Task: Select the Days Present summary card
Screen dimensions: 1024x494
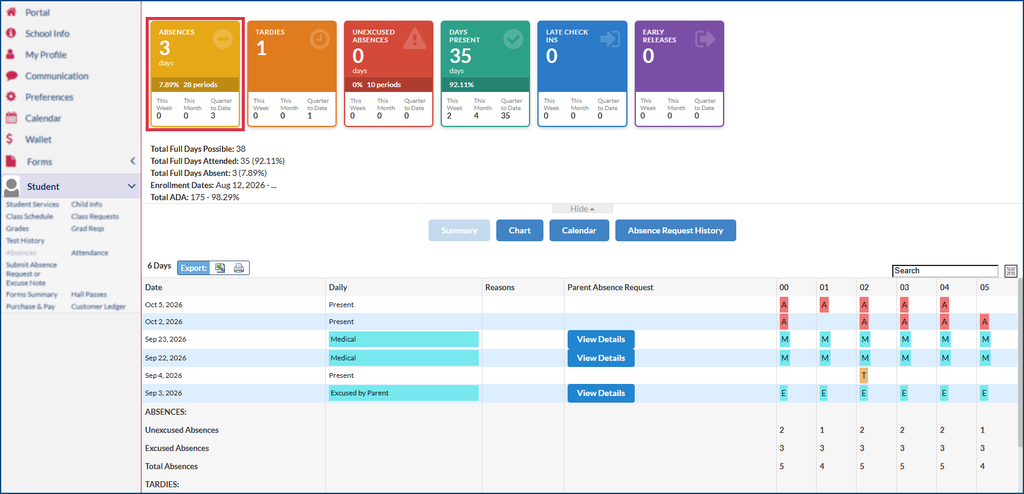Action: tap(485, 73)
